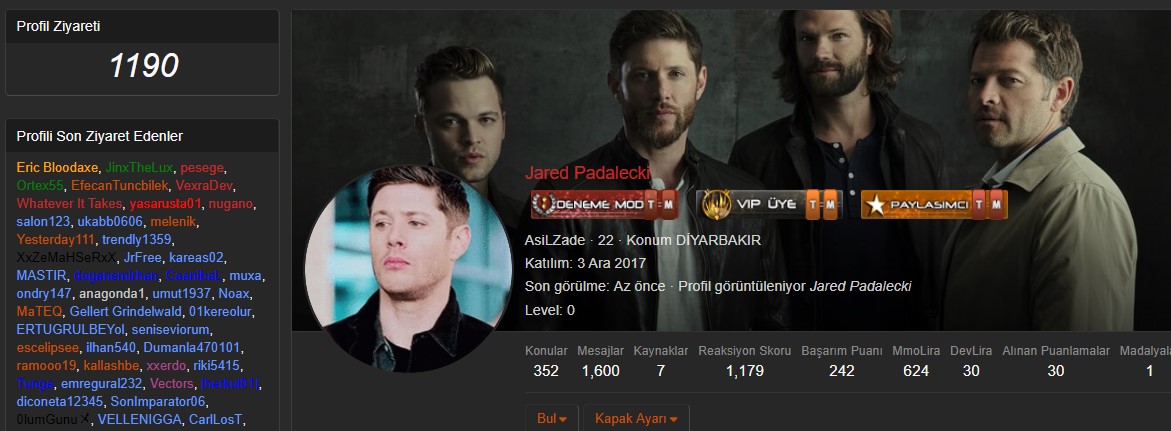
Task: Click the Paylaşımcı star badge
Action: click(x=934, y=205)
